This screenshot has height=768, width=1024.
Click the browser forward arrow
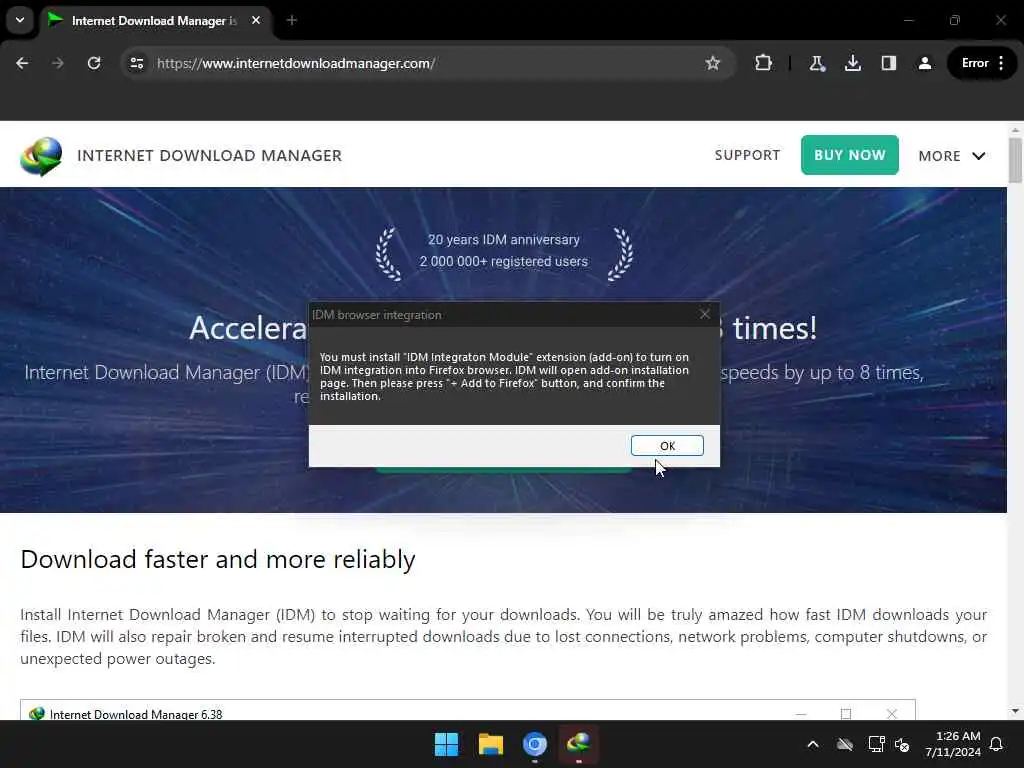(58, 63)
